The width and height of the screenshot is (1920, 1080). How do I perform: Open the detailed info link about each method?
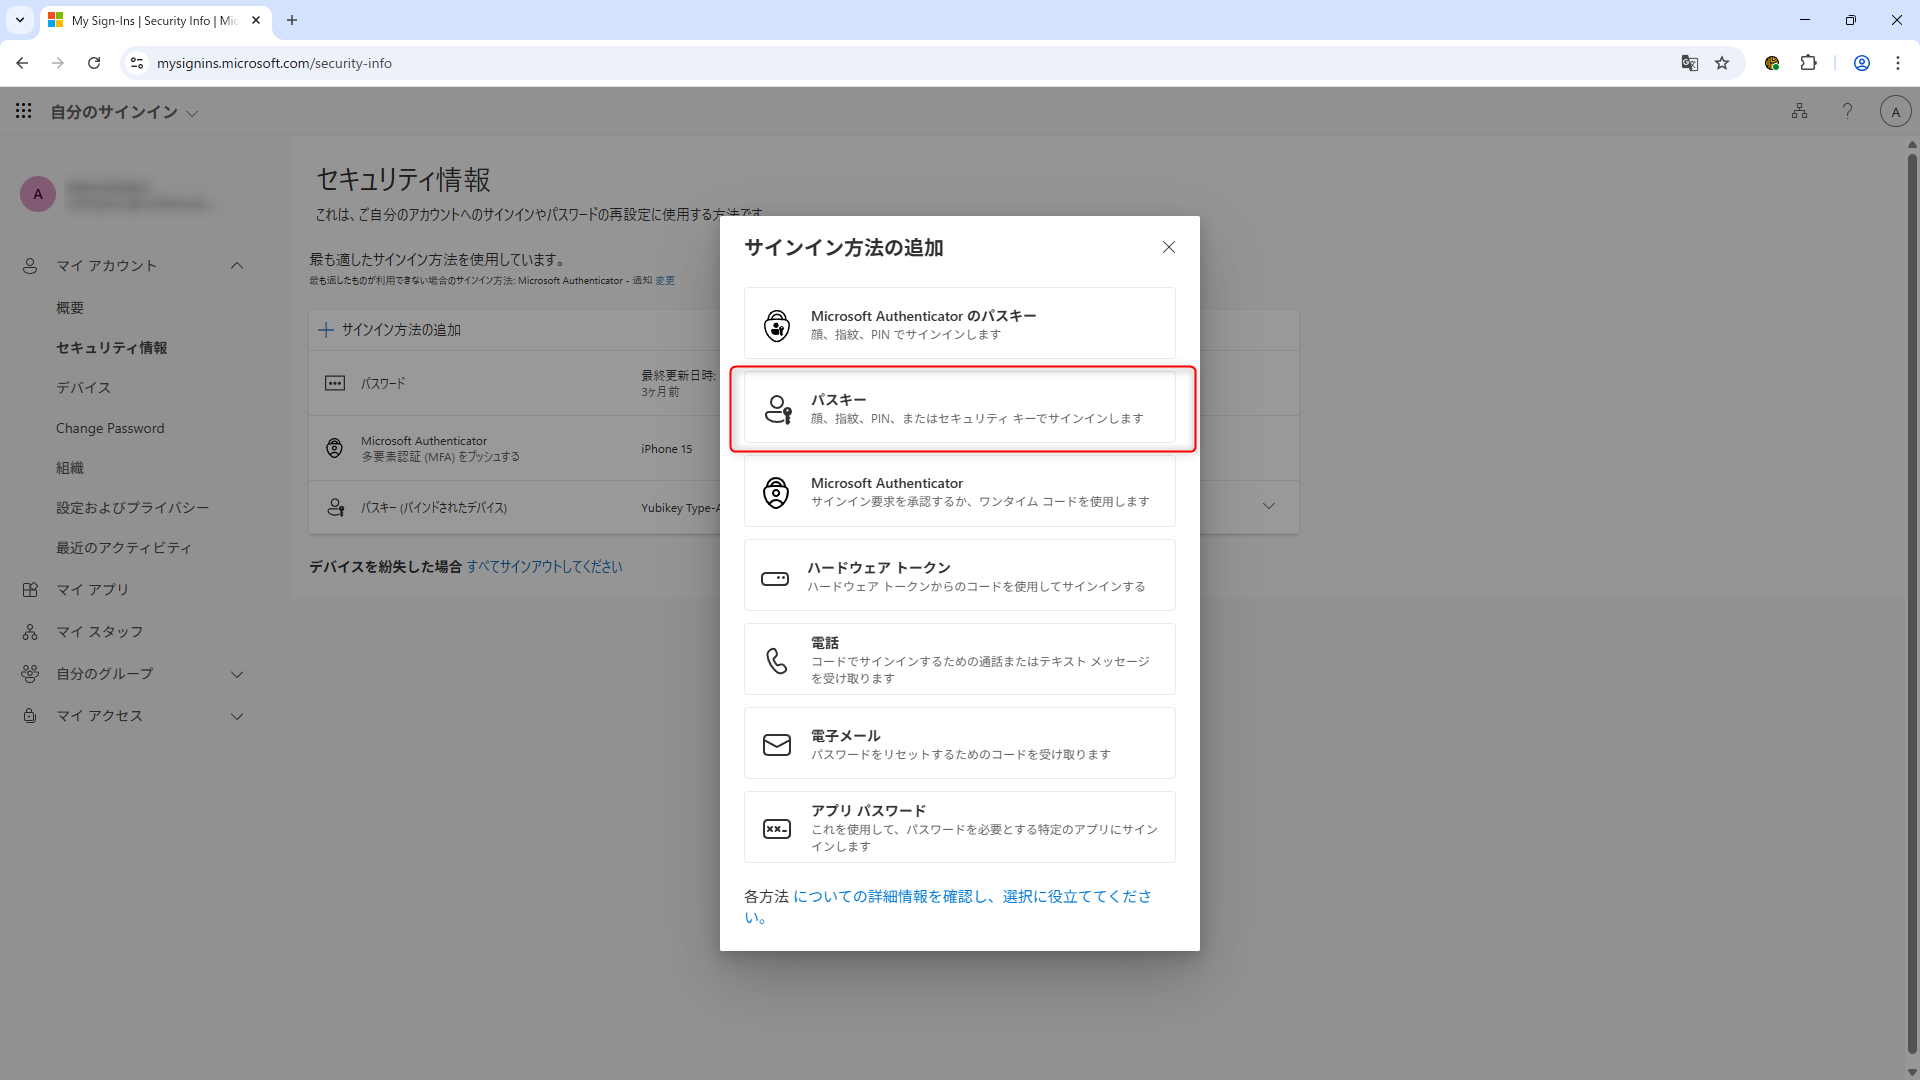[x=971, y=897]
